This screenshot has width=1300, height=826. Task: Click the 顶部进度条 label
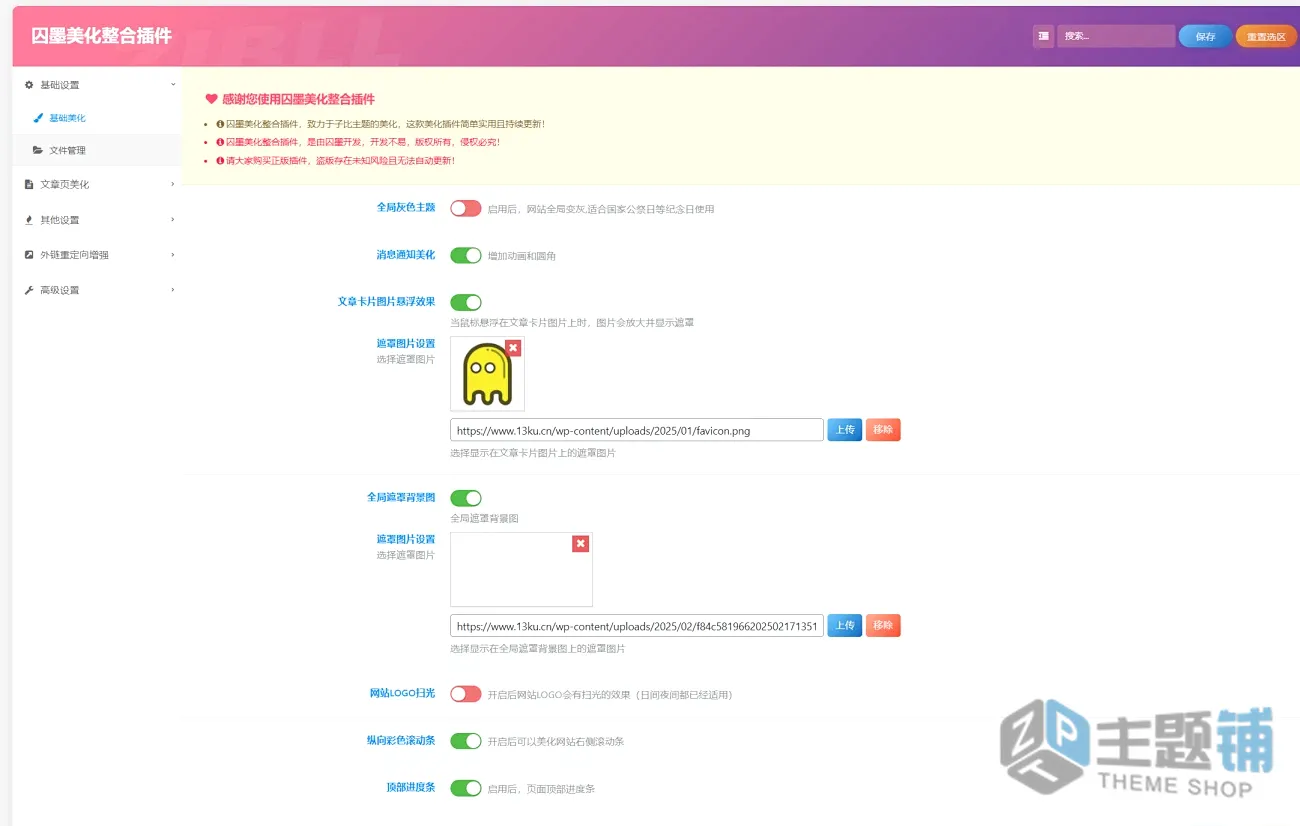coord(411,787)
